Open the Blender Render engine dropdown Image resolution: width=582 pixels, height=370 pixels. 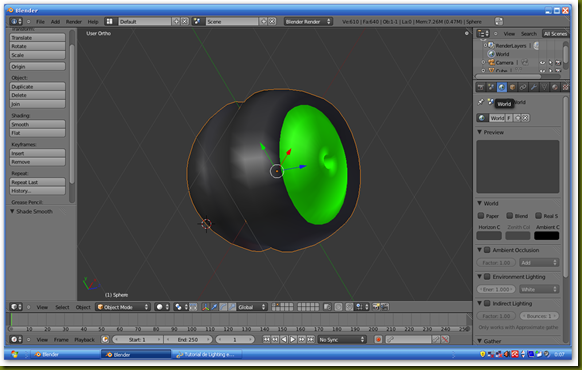click(x=308, y=22)
